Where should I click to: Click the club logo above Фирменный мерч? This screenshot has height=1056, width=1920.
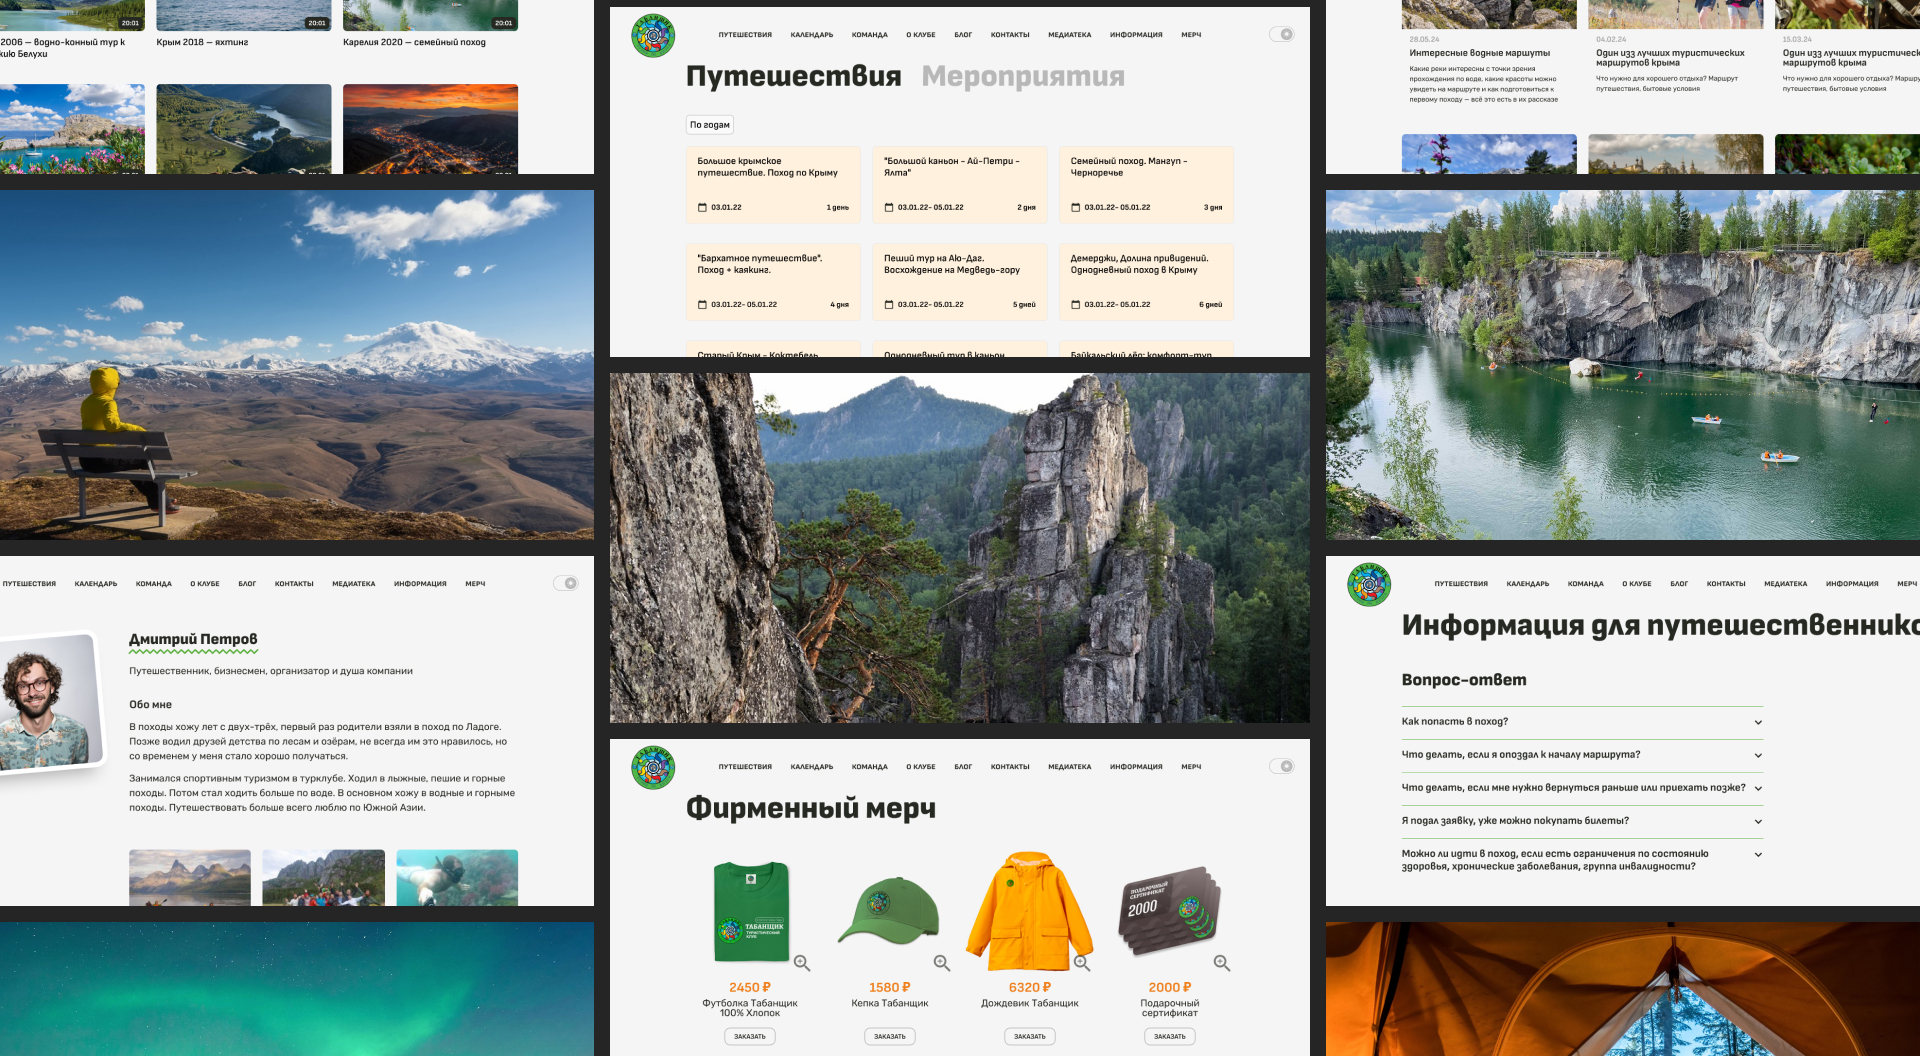click(x=653, y=768)
